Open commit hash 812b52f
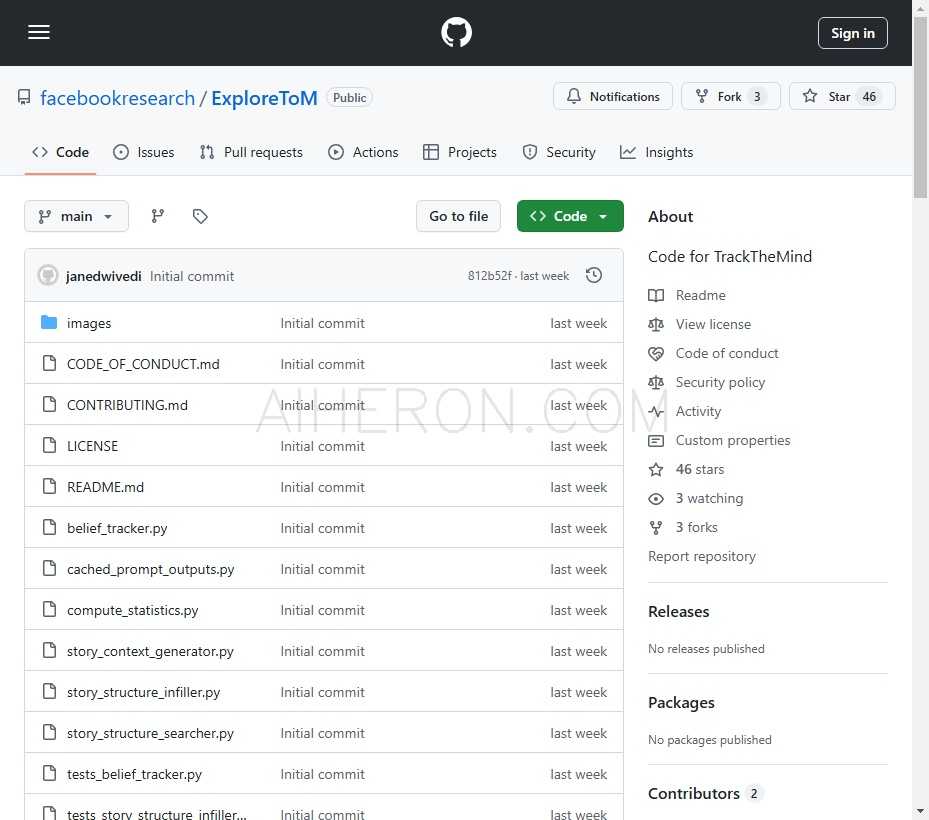This screenshot has height=820, width=929. click(489, 276)
